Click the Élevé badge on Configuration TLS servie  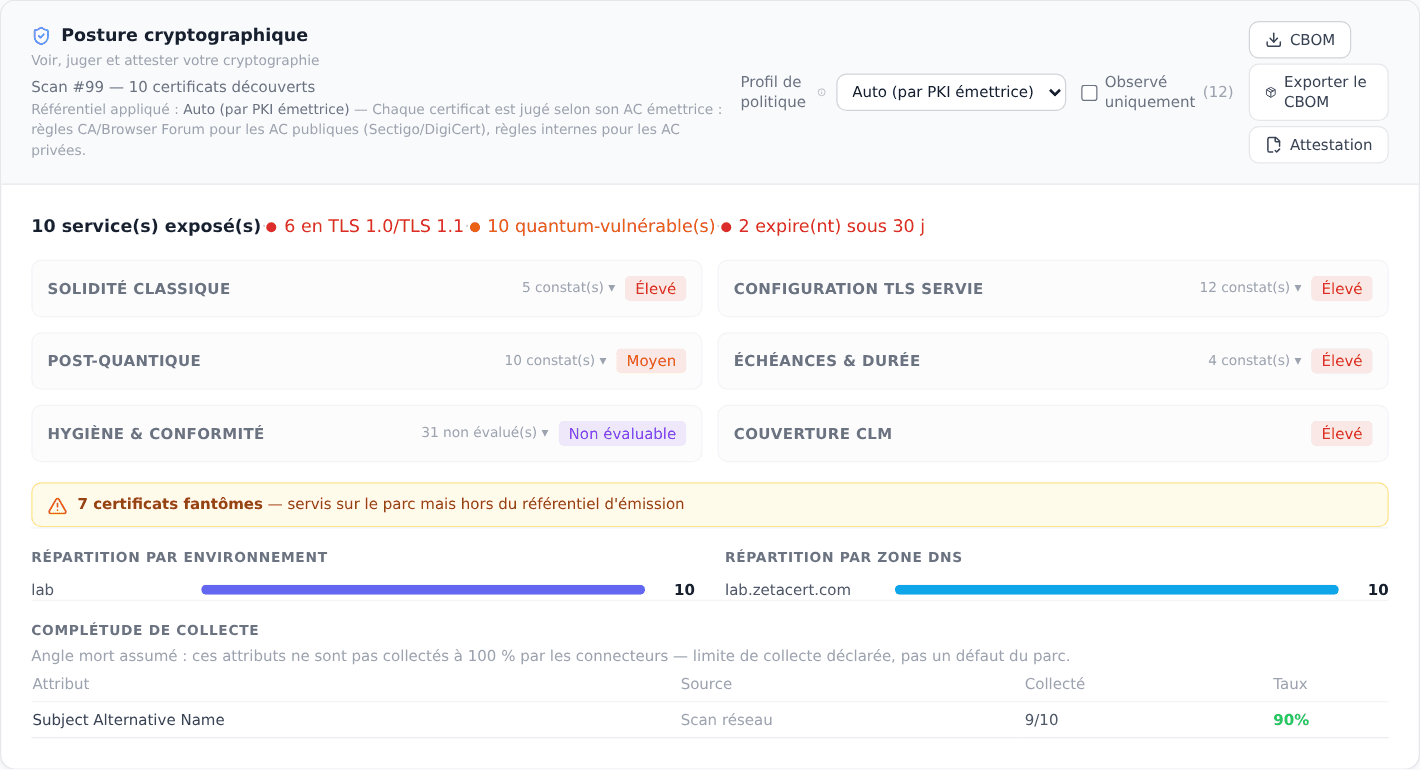pos(1342,289)
